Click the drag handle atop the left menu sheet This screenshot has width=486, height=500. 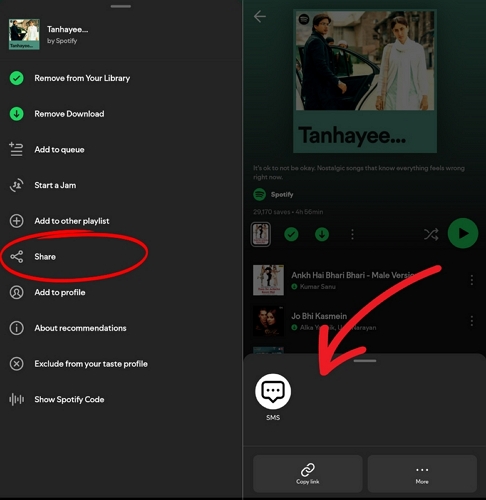tap(121, 6)
